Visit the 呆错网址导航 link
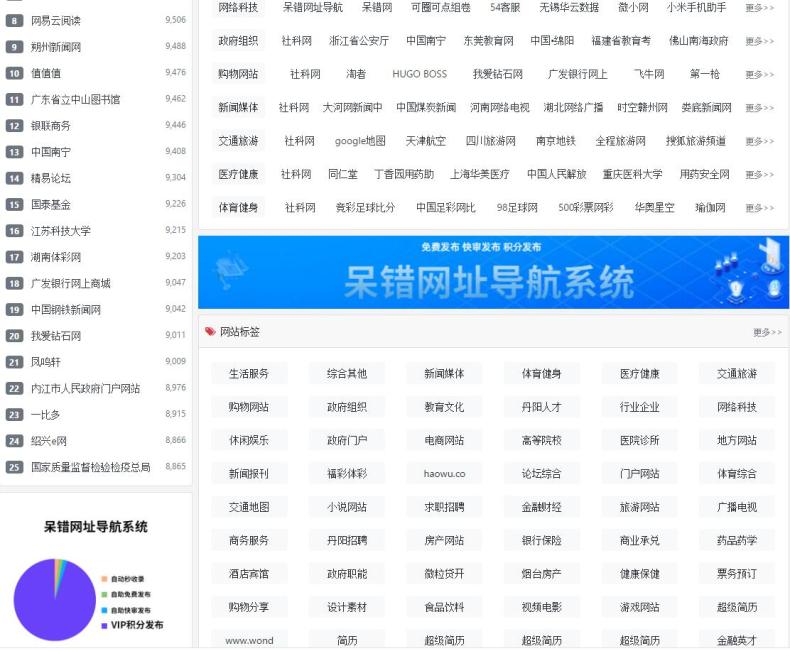 coord(312,8)
